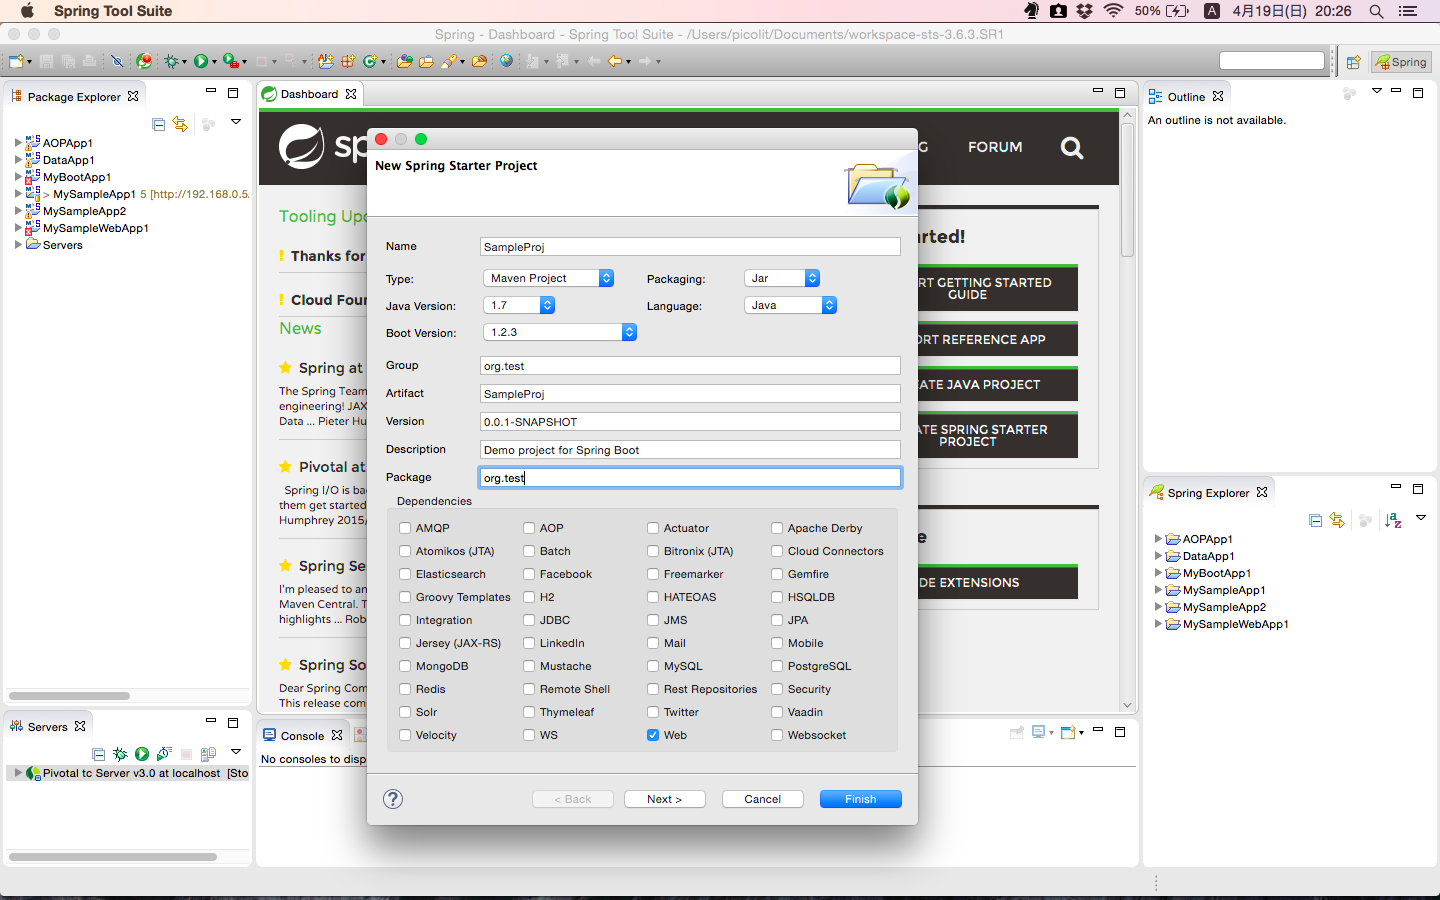Image resolution: width=1440 pixels, height=900 pixels.
Task: Select the Outline tab
Action: point(1185,97)
